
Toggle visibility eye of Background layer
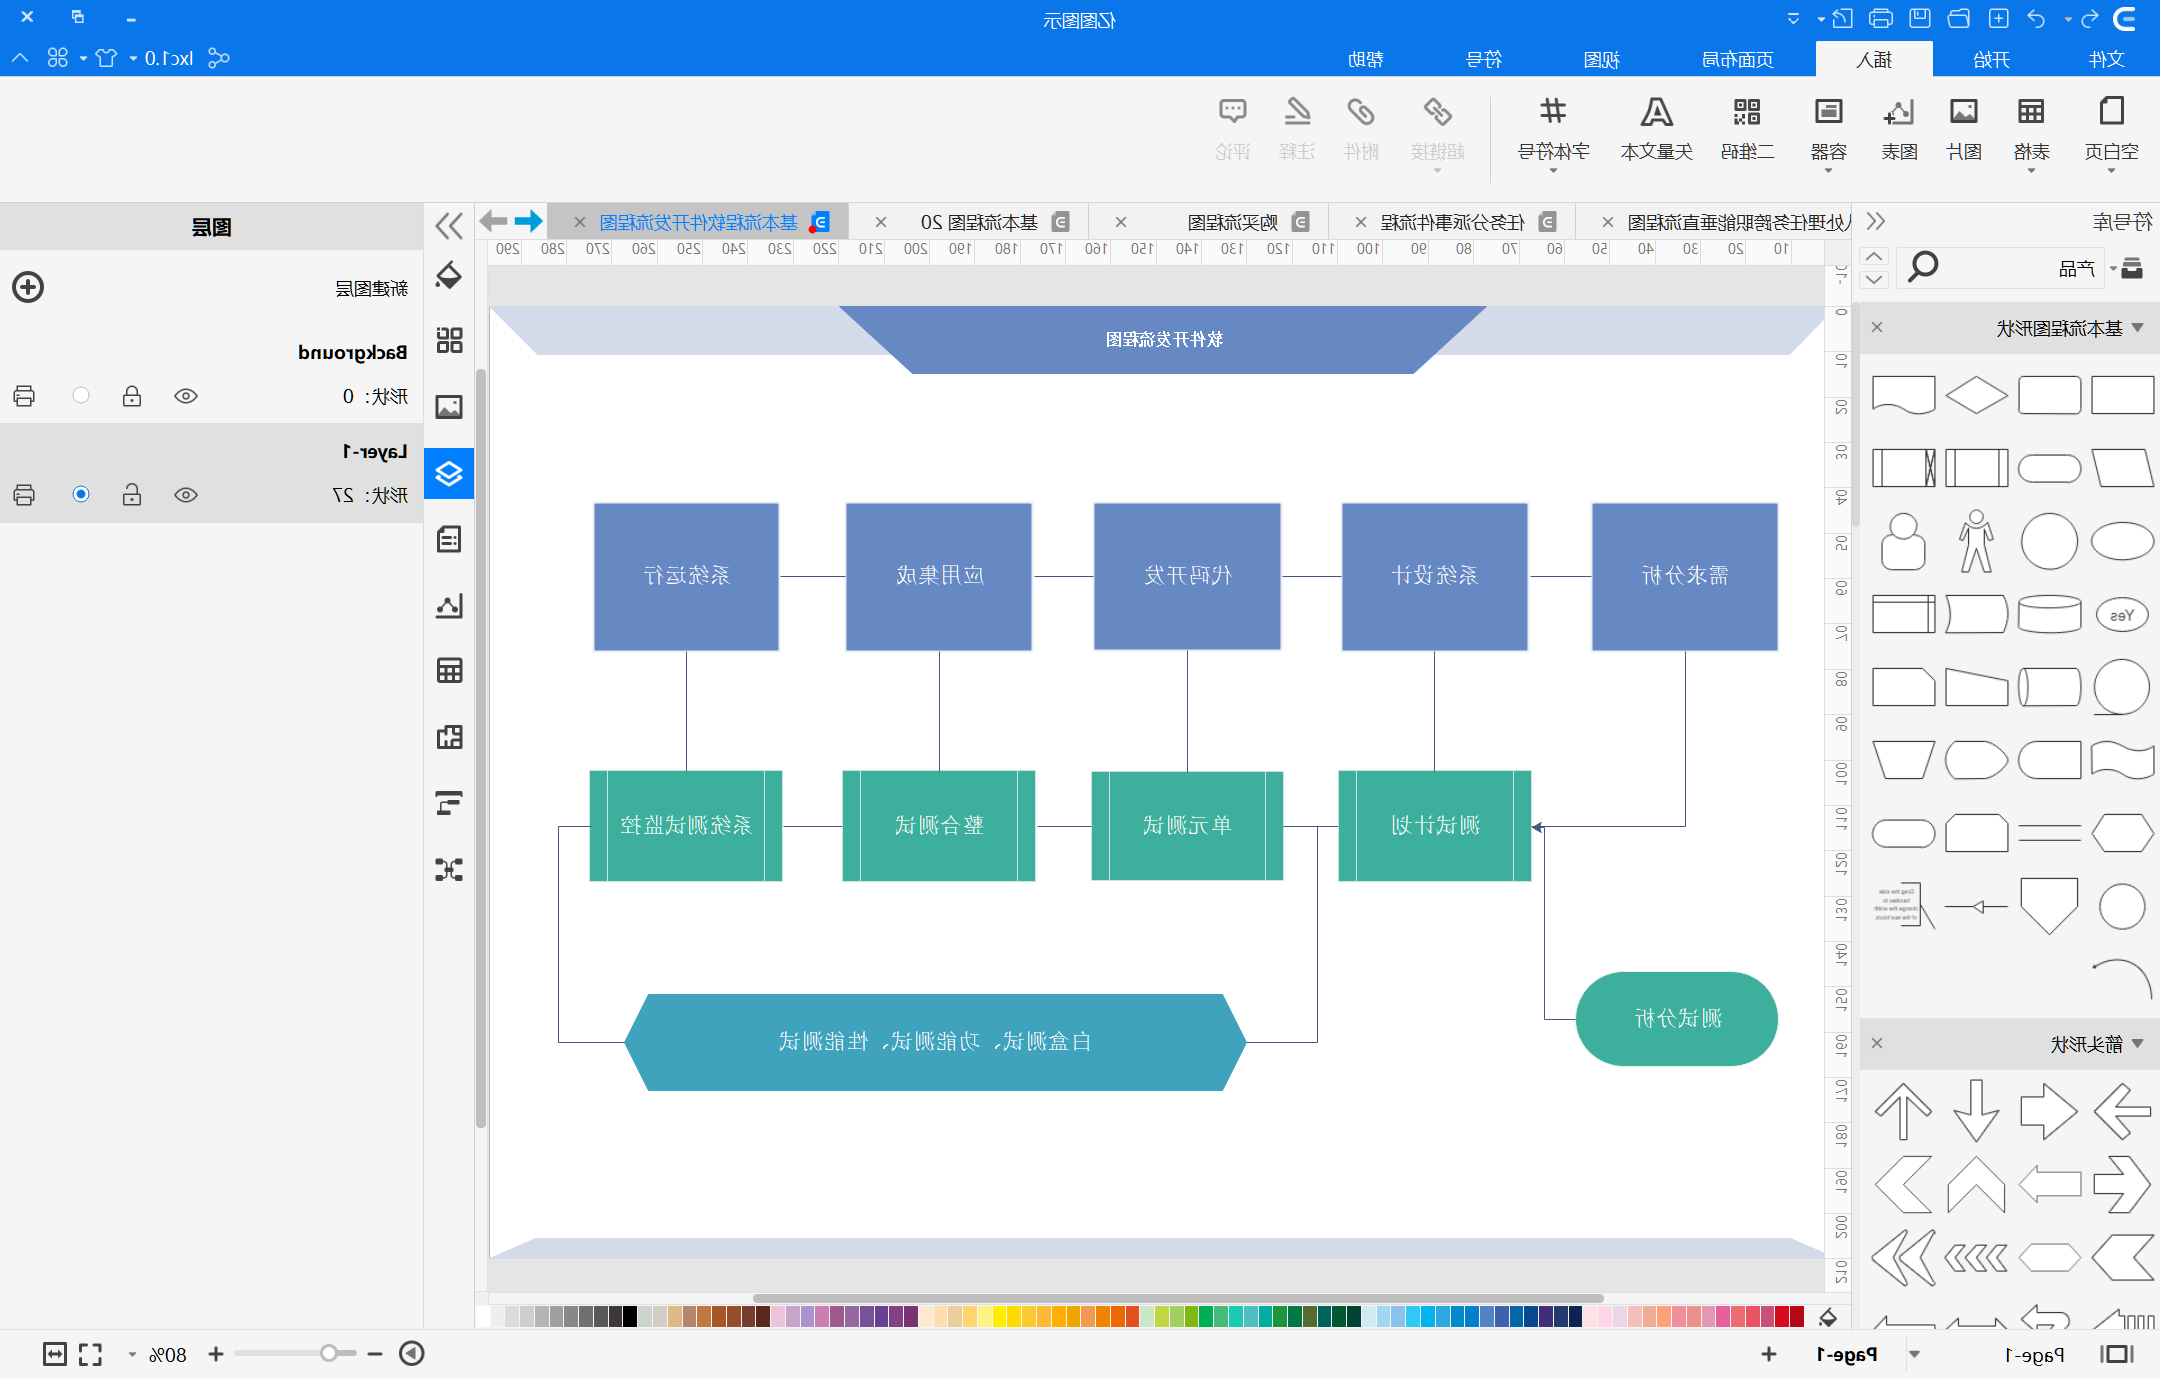point(186,396)
